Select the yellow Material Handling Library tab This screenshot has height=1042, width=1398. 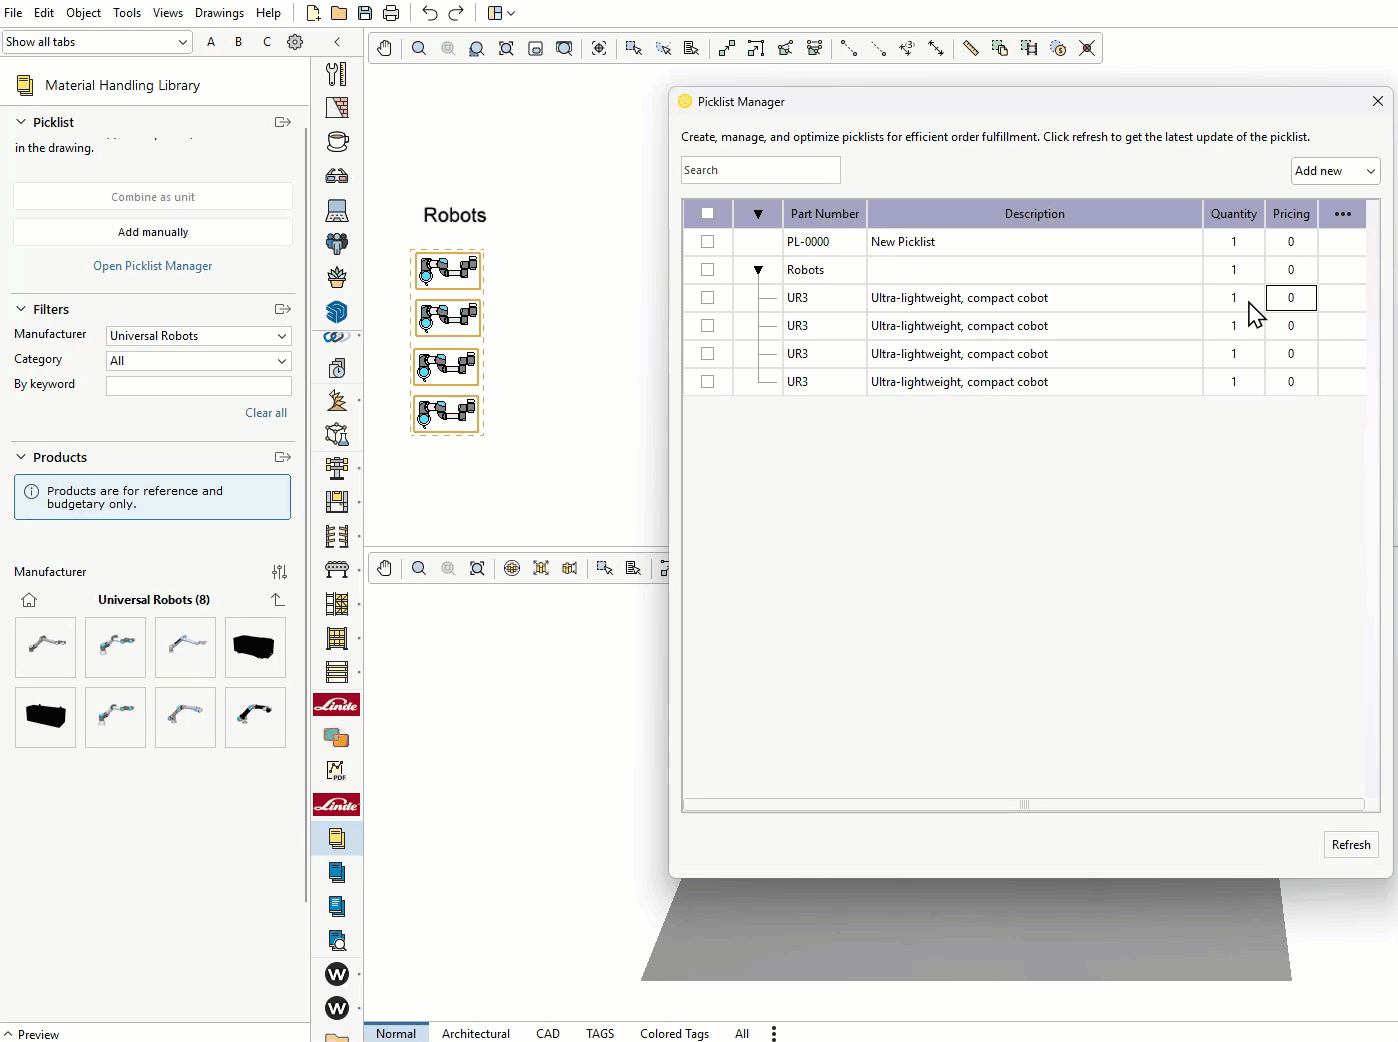[337, 838]
